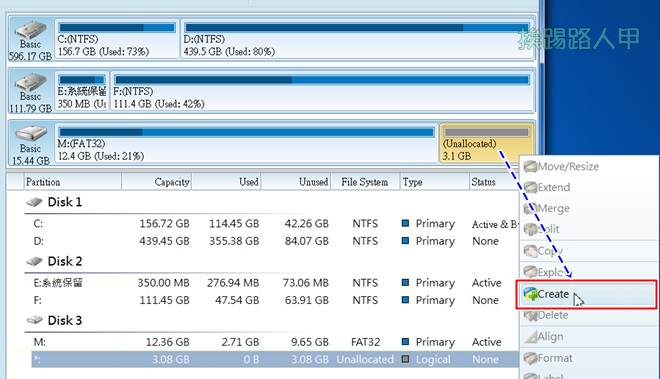660x379 pixels.
Task: Choose Move/Resize from the context menu
Action: 588,166
